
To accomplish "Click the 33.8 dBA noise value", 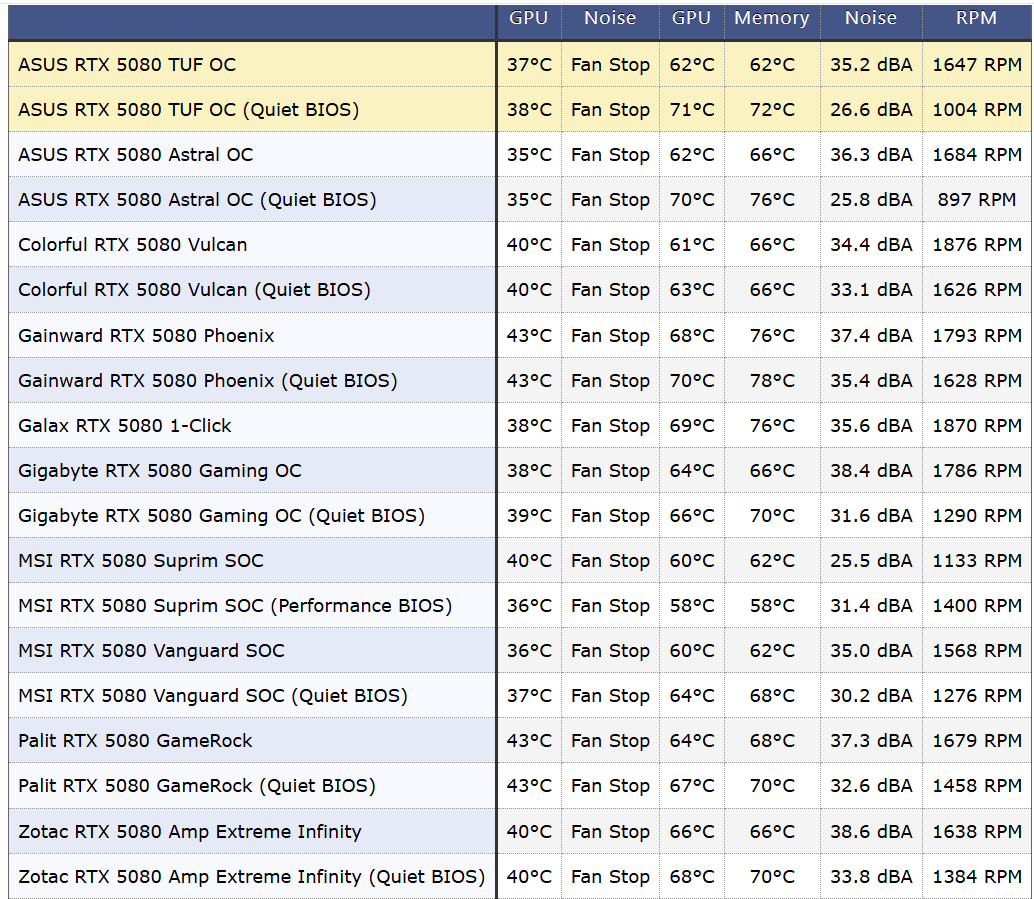I will pos(871,877).
